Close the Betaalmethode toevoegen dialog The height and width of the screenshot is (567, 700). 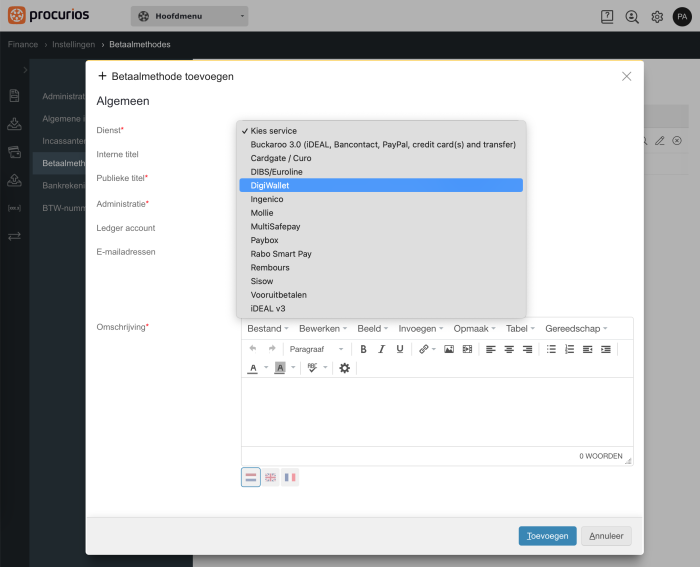[x=626, y=76]
